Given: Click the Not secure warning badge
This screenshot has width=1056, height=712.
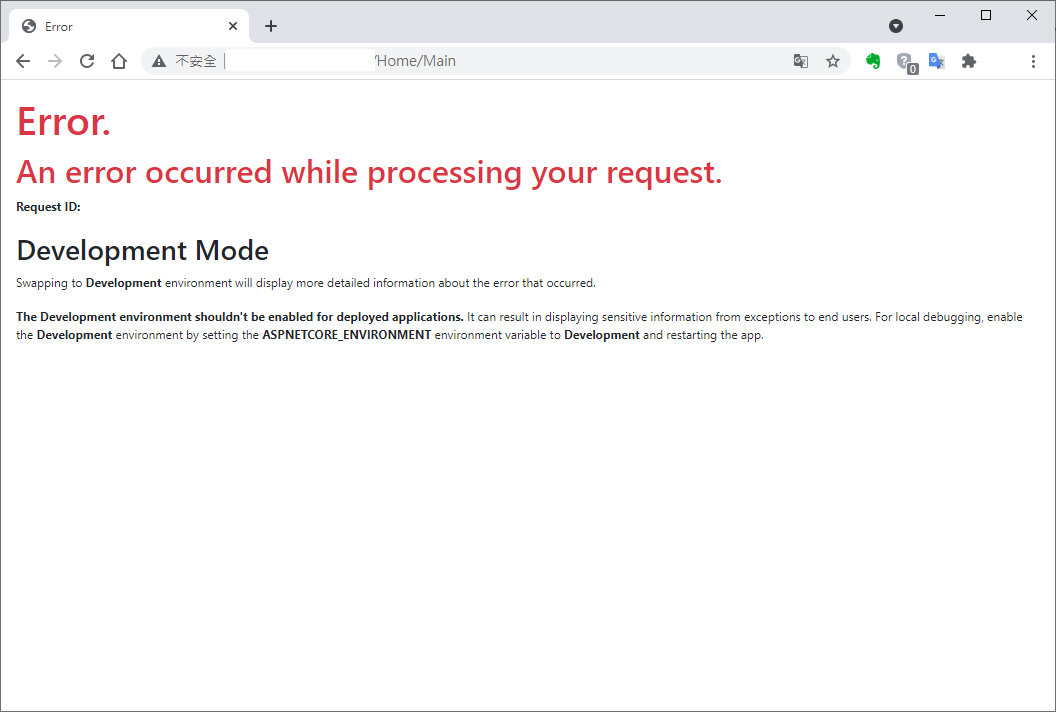Looking at the screenshot, I should (x=185, y=61).
